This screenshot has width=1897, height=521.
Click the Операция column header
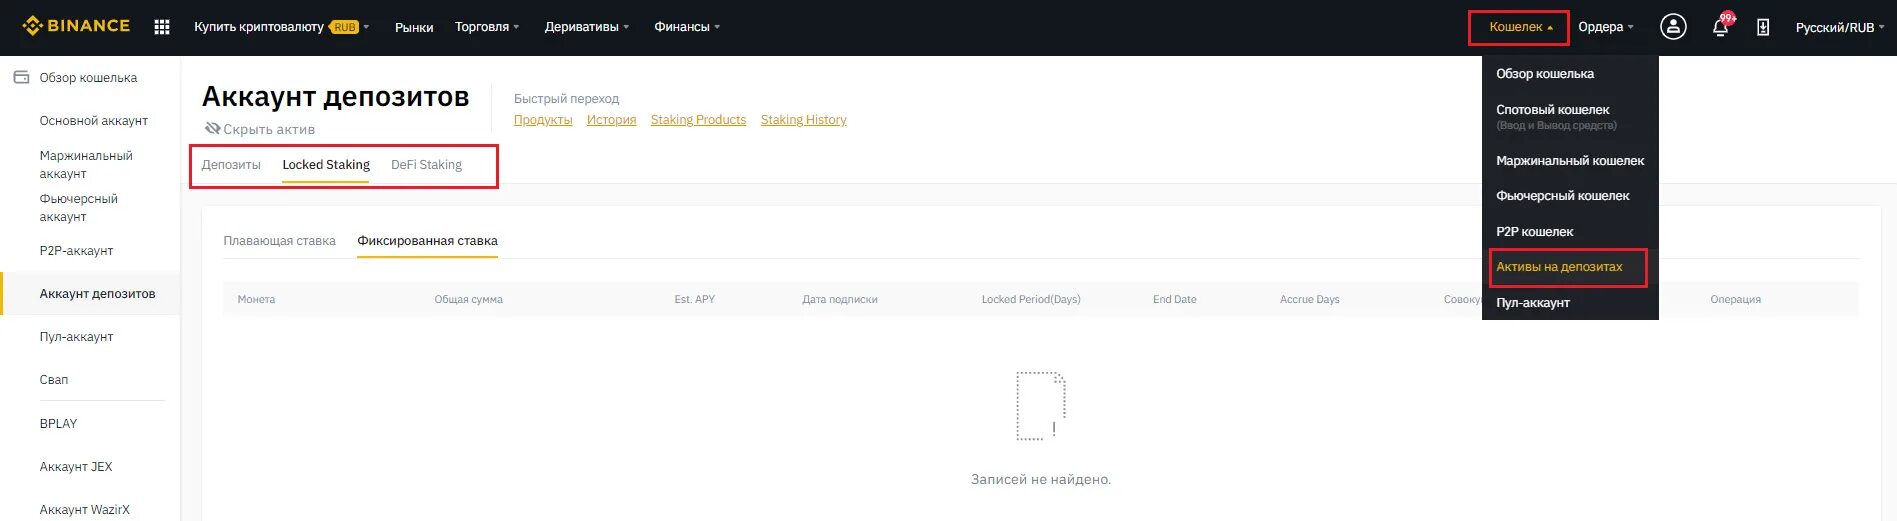pos(1735,299)
